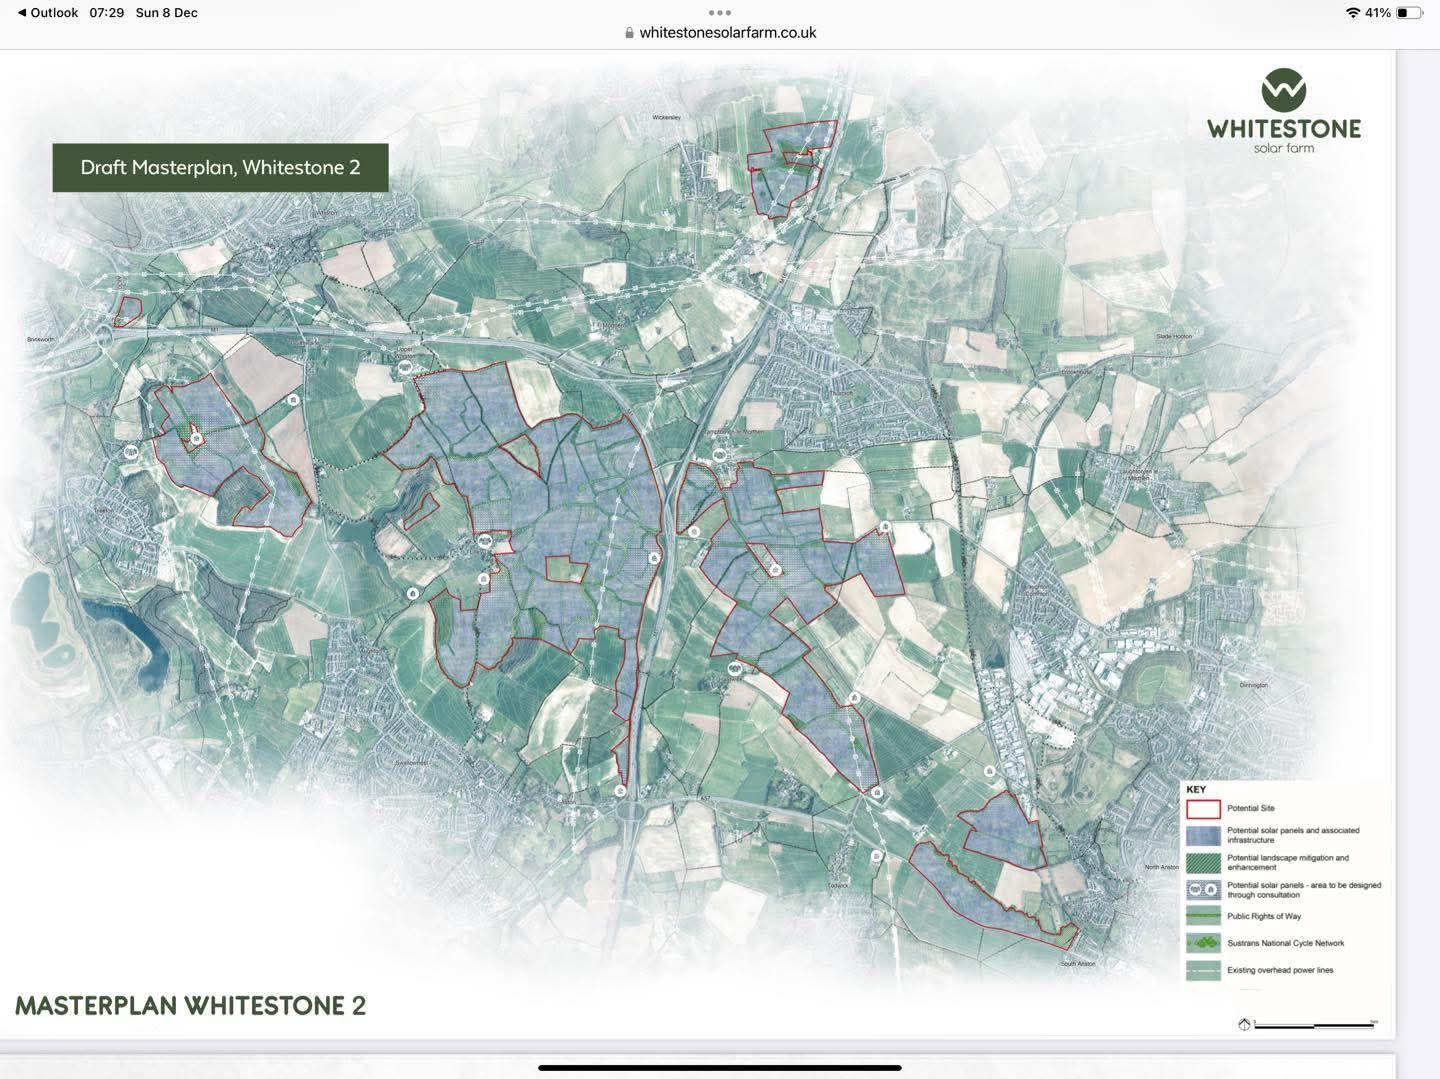Image resolution: width=1440 pixels, height=1079 pixels.
Task: Click the MASTERPLAN WHITESTONE 2 footer title
Action: [x=190, y=1006]
